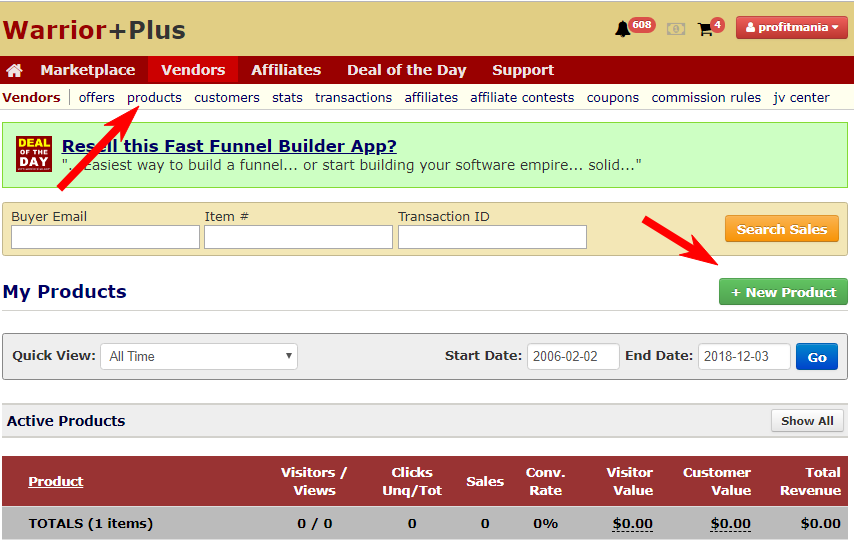Go to the home icon
Screen dimensions: 854x540
coord(14,70)
